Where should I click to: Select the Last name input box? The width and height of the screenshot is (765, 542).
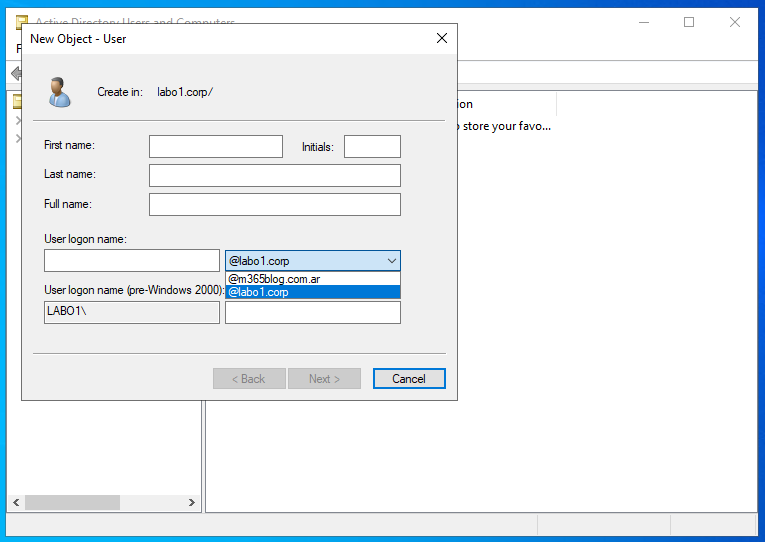[x=274, y=176]
